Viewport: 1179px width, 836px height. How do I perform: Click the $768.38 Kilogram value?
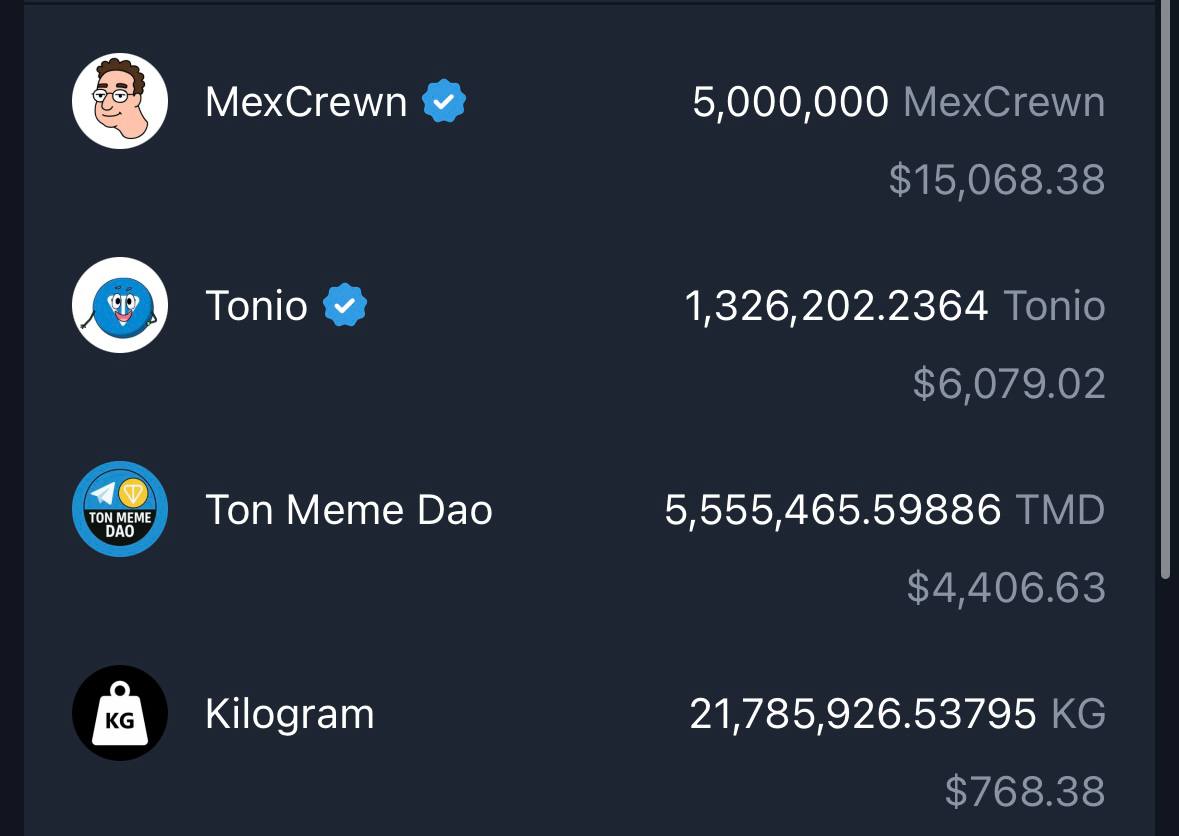1025,791
